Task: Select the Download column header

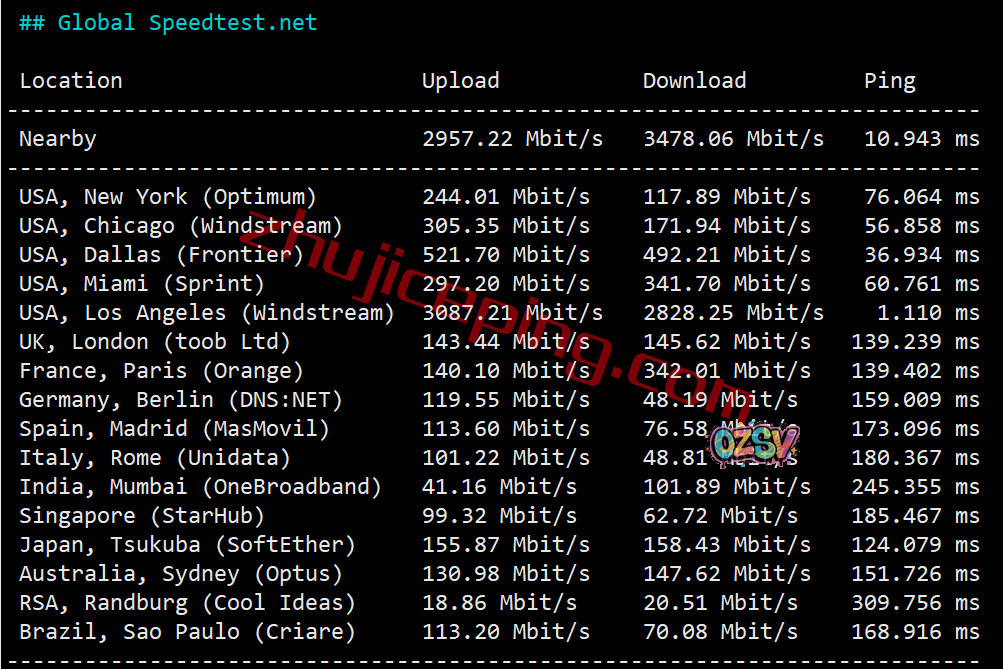Action: click(695, 81)
